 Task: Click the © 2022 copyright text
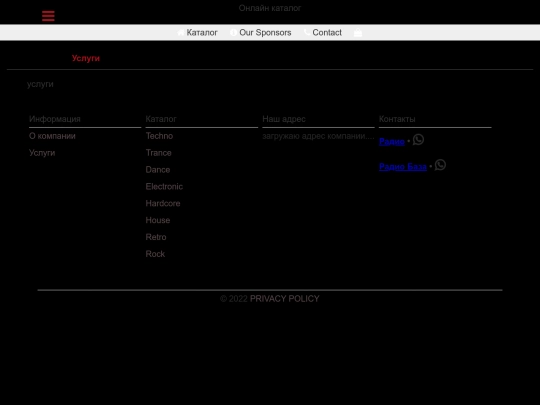tap(234, 299)
